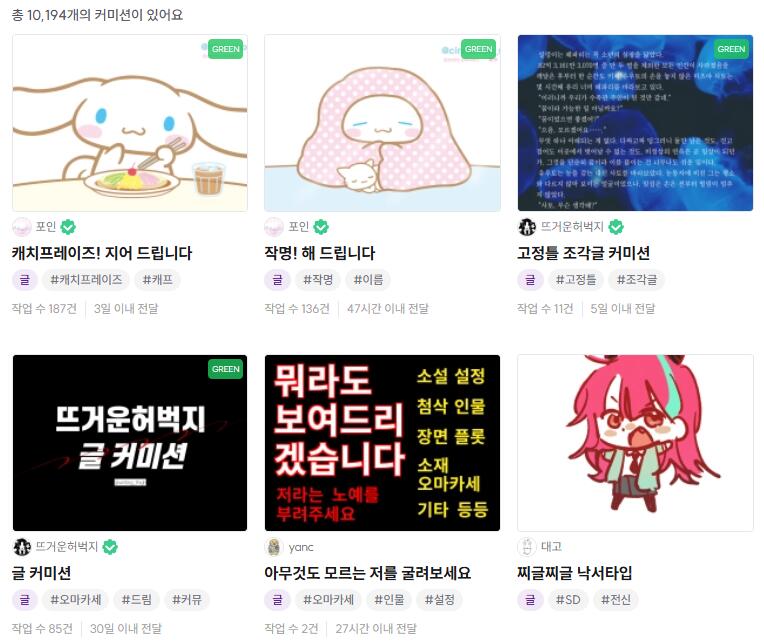Filter by the #조각글 tag
The height and width of the screenshot is (643, 764).
tap(637, 280)
